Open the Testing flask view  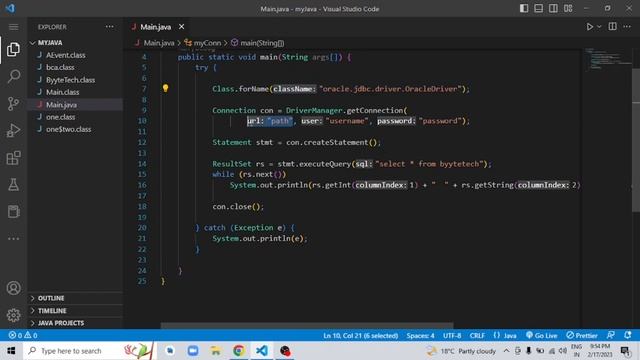coord(13,185)
